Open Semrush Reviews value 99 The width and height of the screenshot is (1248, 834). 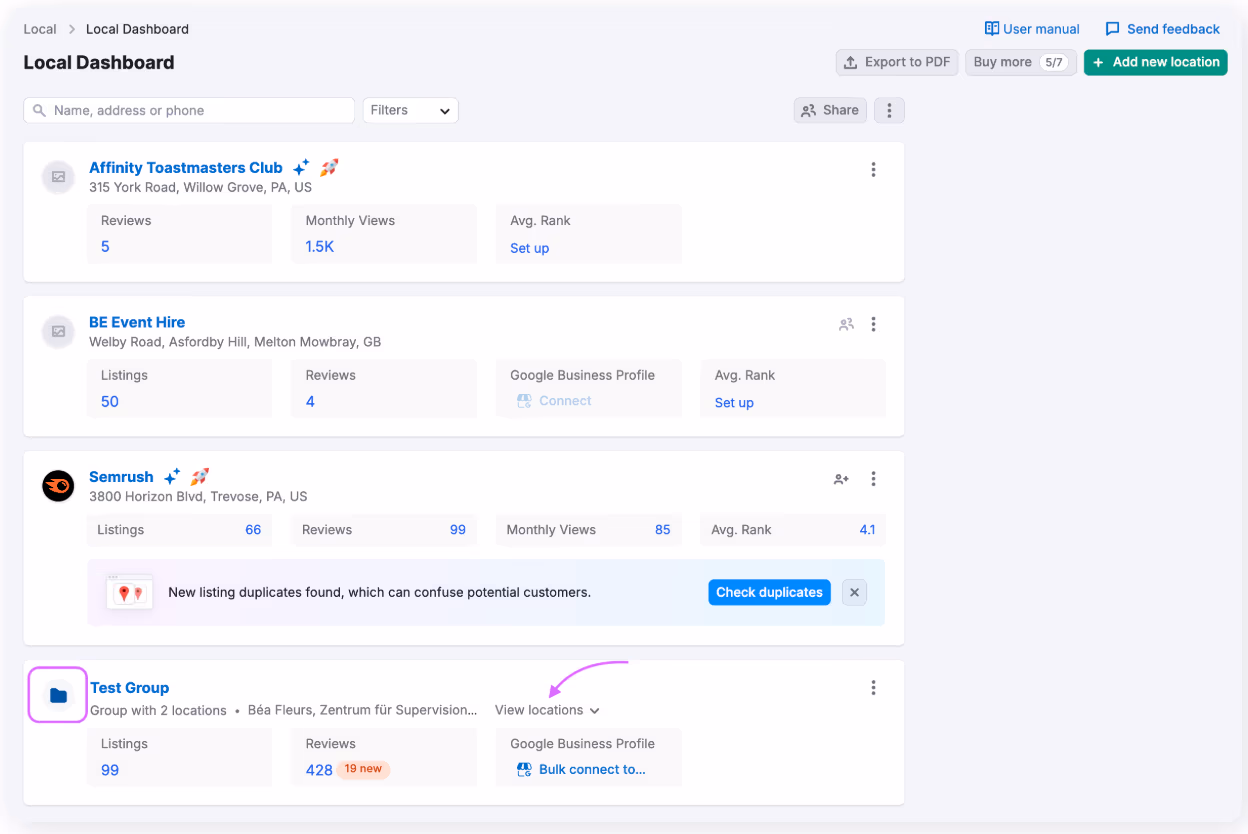(x=458, y=530)
